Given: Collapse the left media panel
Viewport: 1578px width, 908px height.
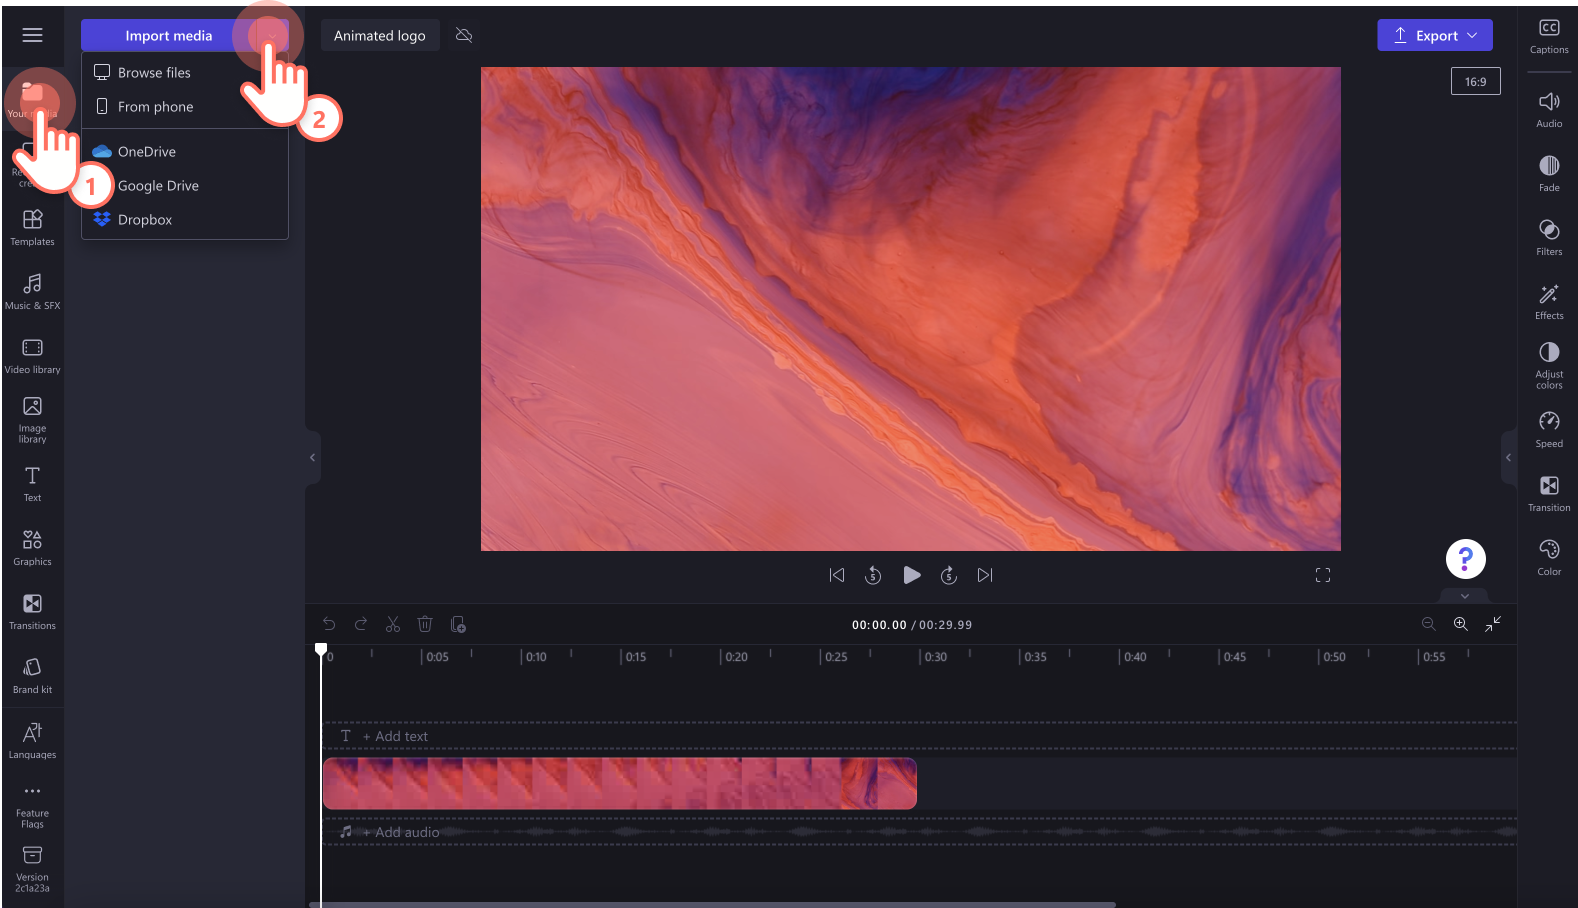Looking at the screenshot, I should tap(312, 458).
